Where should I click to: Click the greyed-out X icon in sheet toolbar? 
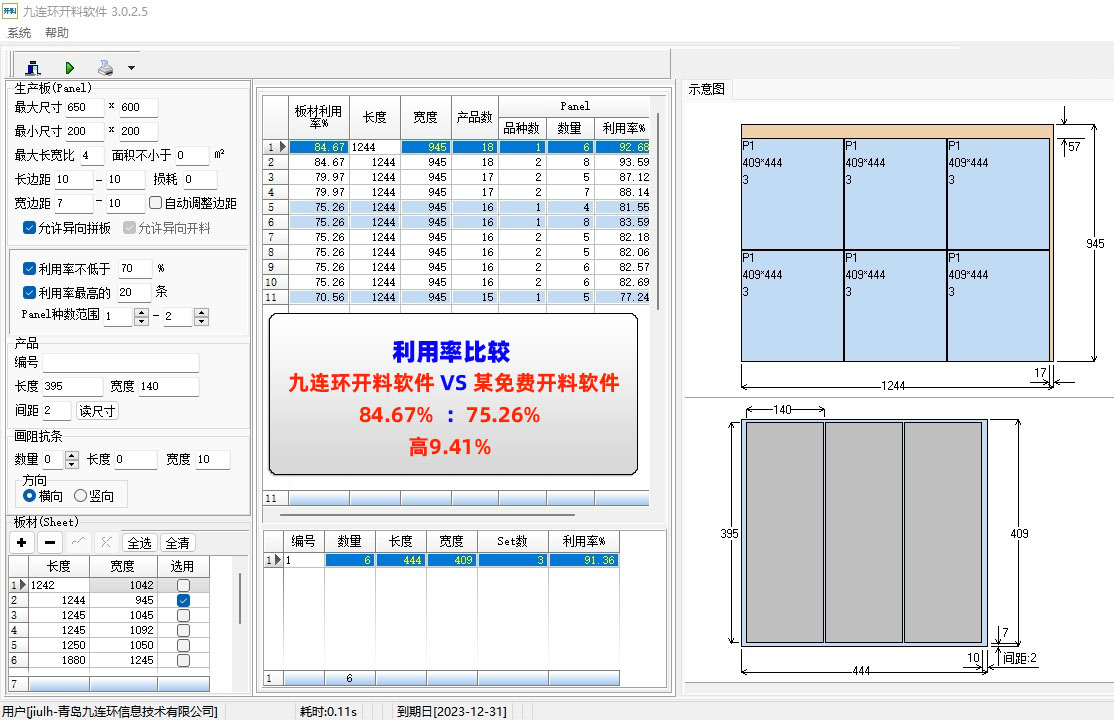(x=106, y=543)
